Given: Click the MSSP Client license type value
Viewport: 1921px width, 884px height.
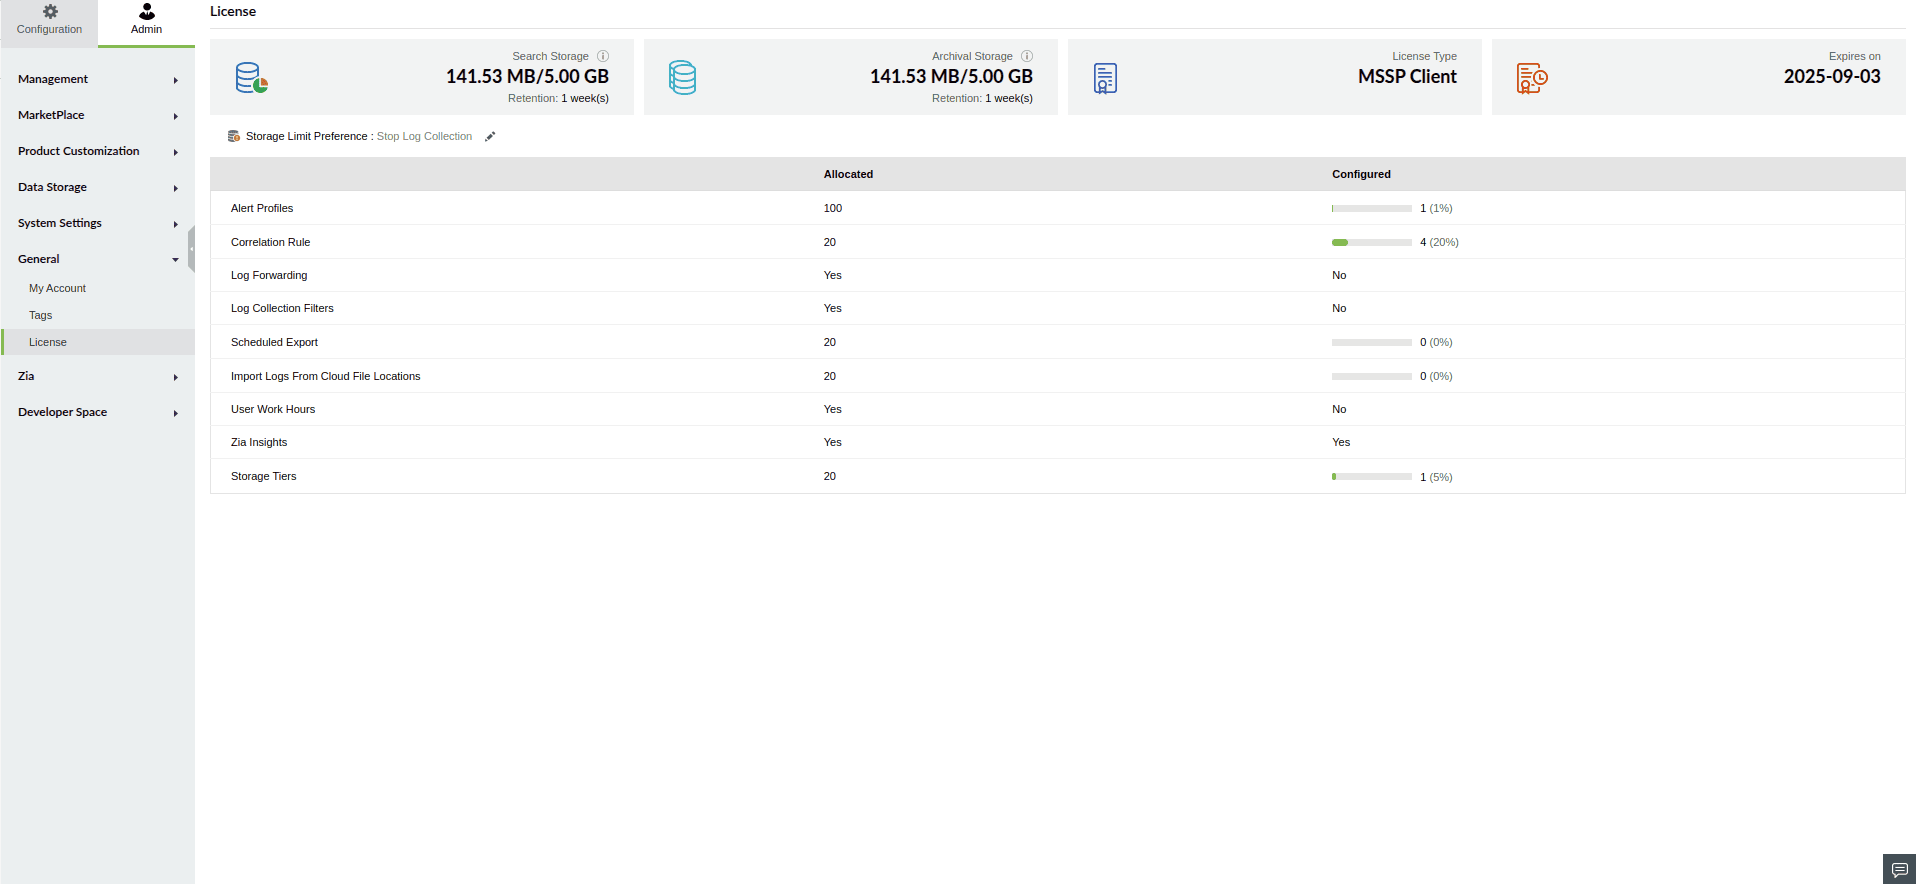Looking at the screenshot, I should (x=1407, y=76).
